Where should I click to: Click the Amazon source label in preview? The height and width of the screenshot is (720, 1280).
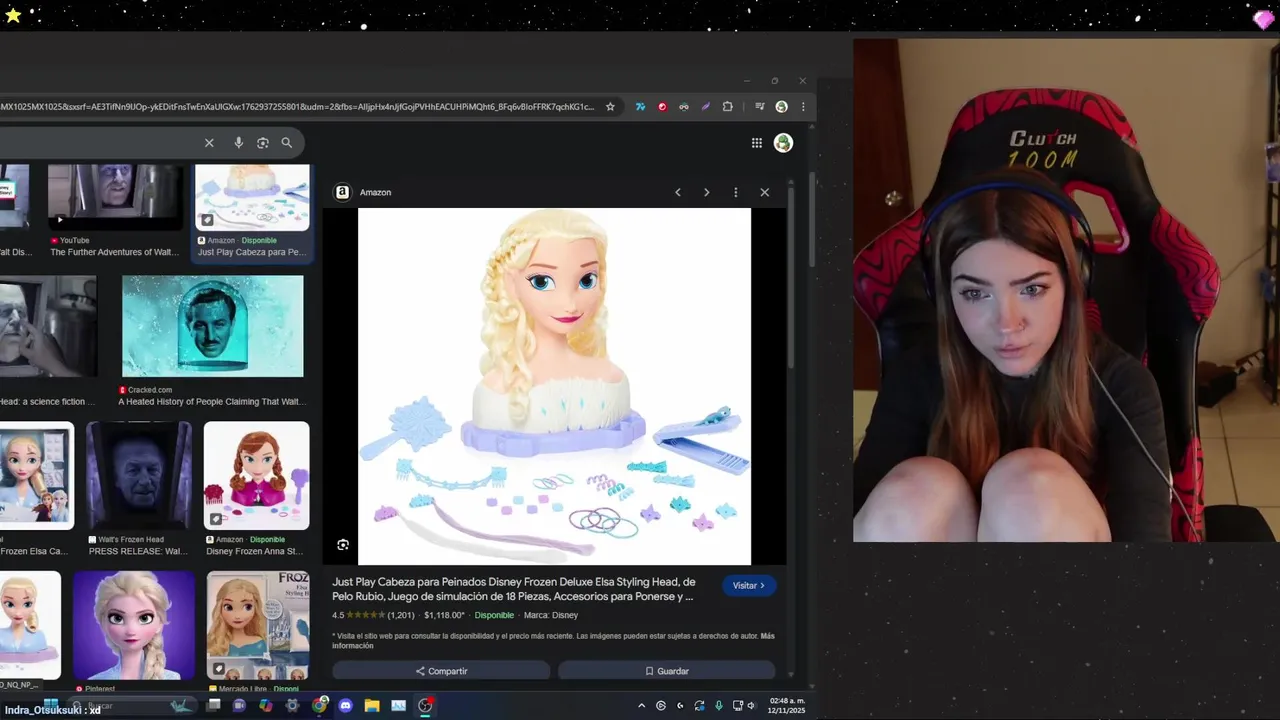(375, 192)
